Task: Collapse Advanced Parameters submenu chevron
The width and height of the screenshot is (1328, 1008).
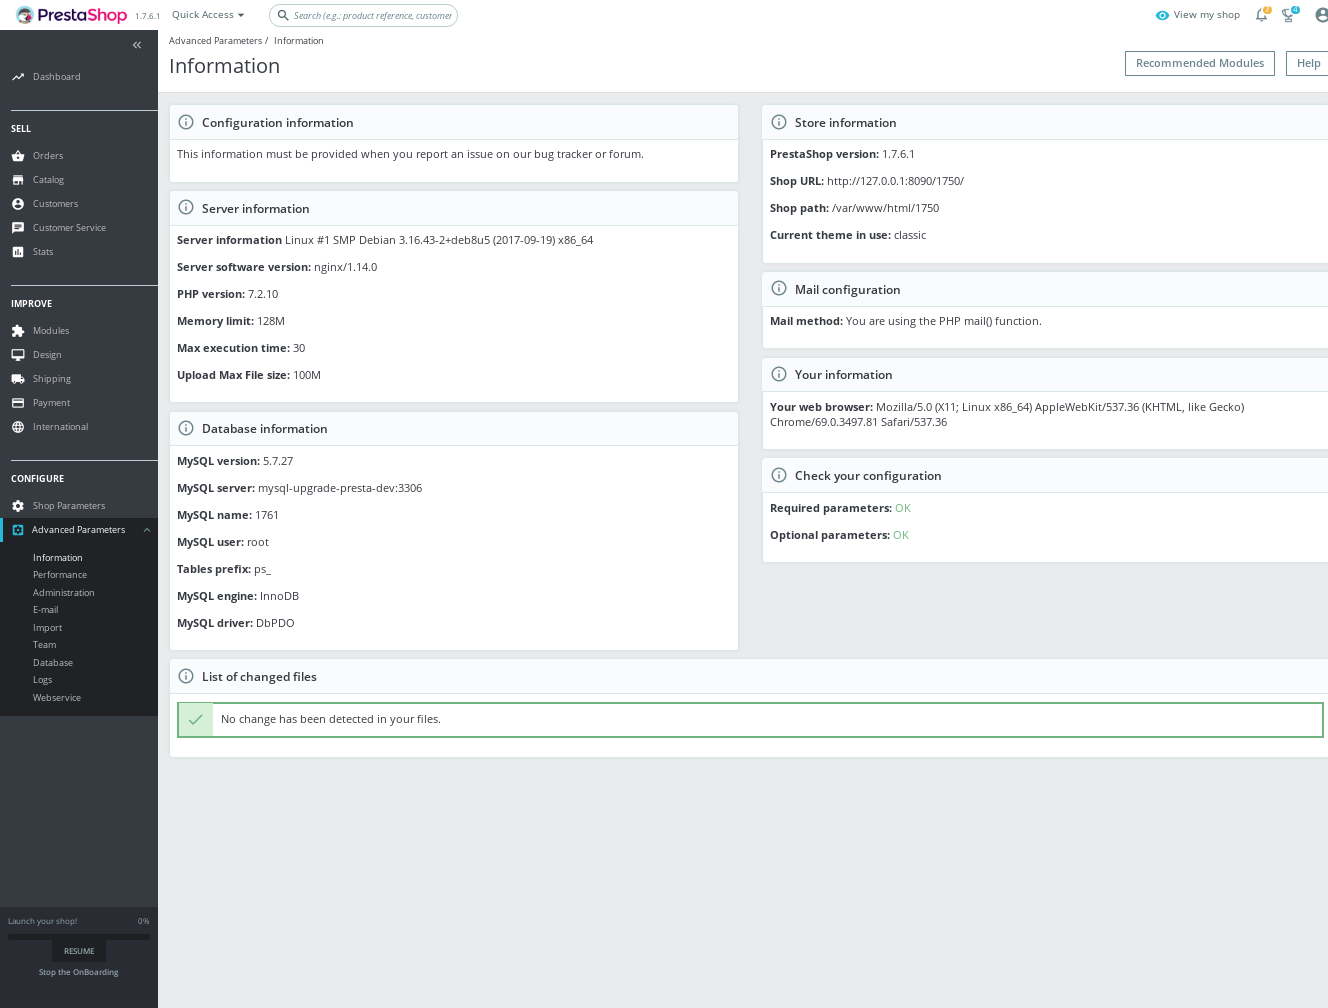Action: (x=147, y=530)
